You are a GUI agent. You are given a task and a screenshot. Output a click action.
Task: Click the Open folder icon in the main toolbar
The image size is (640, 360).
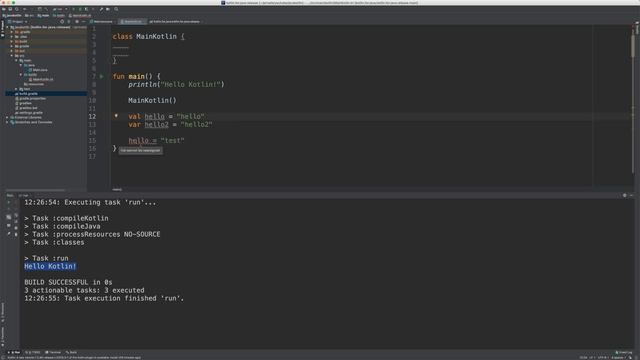click(x=4, y=9)
